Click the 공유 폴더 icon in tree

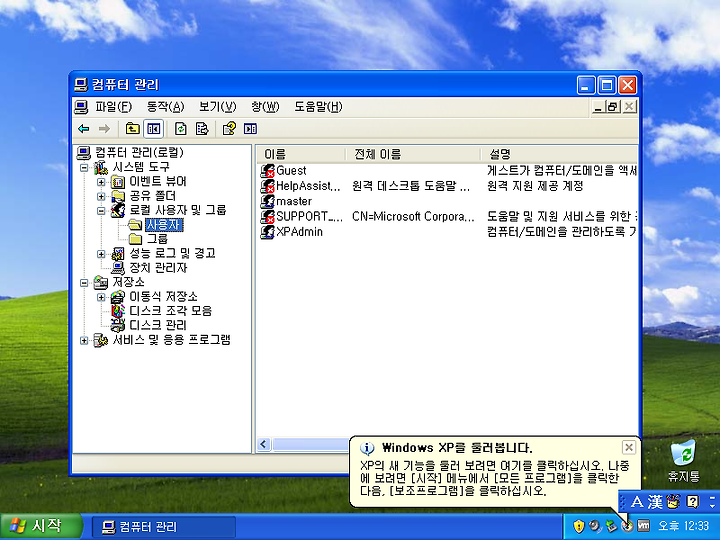pos(118,196)
